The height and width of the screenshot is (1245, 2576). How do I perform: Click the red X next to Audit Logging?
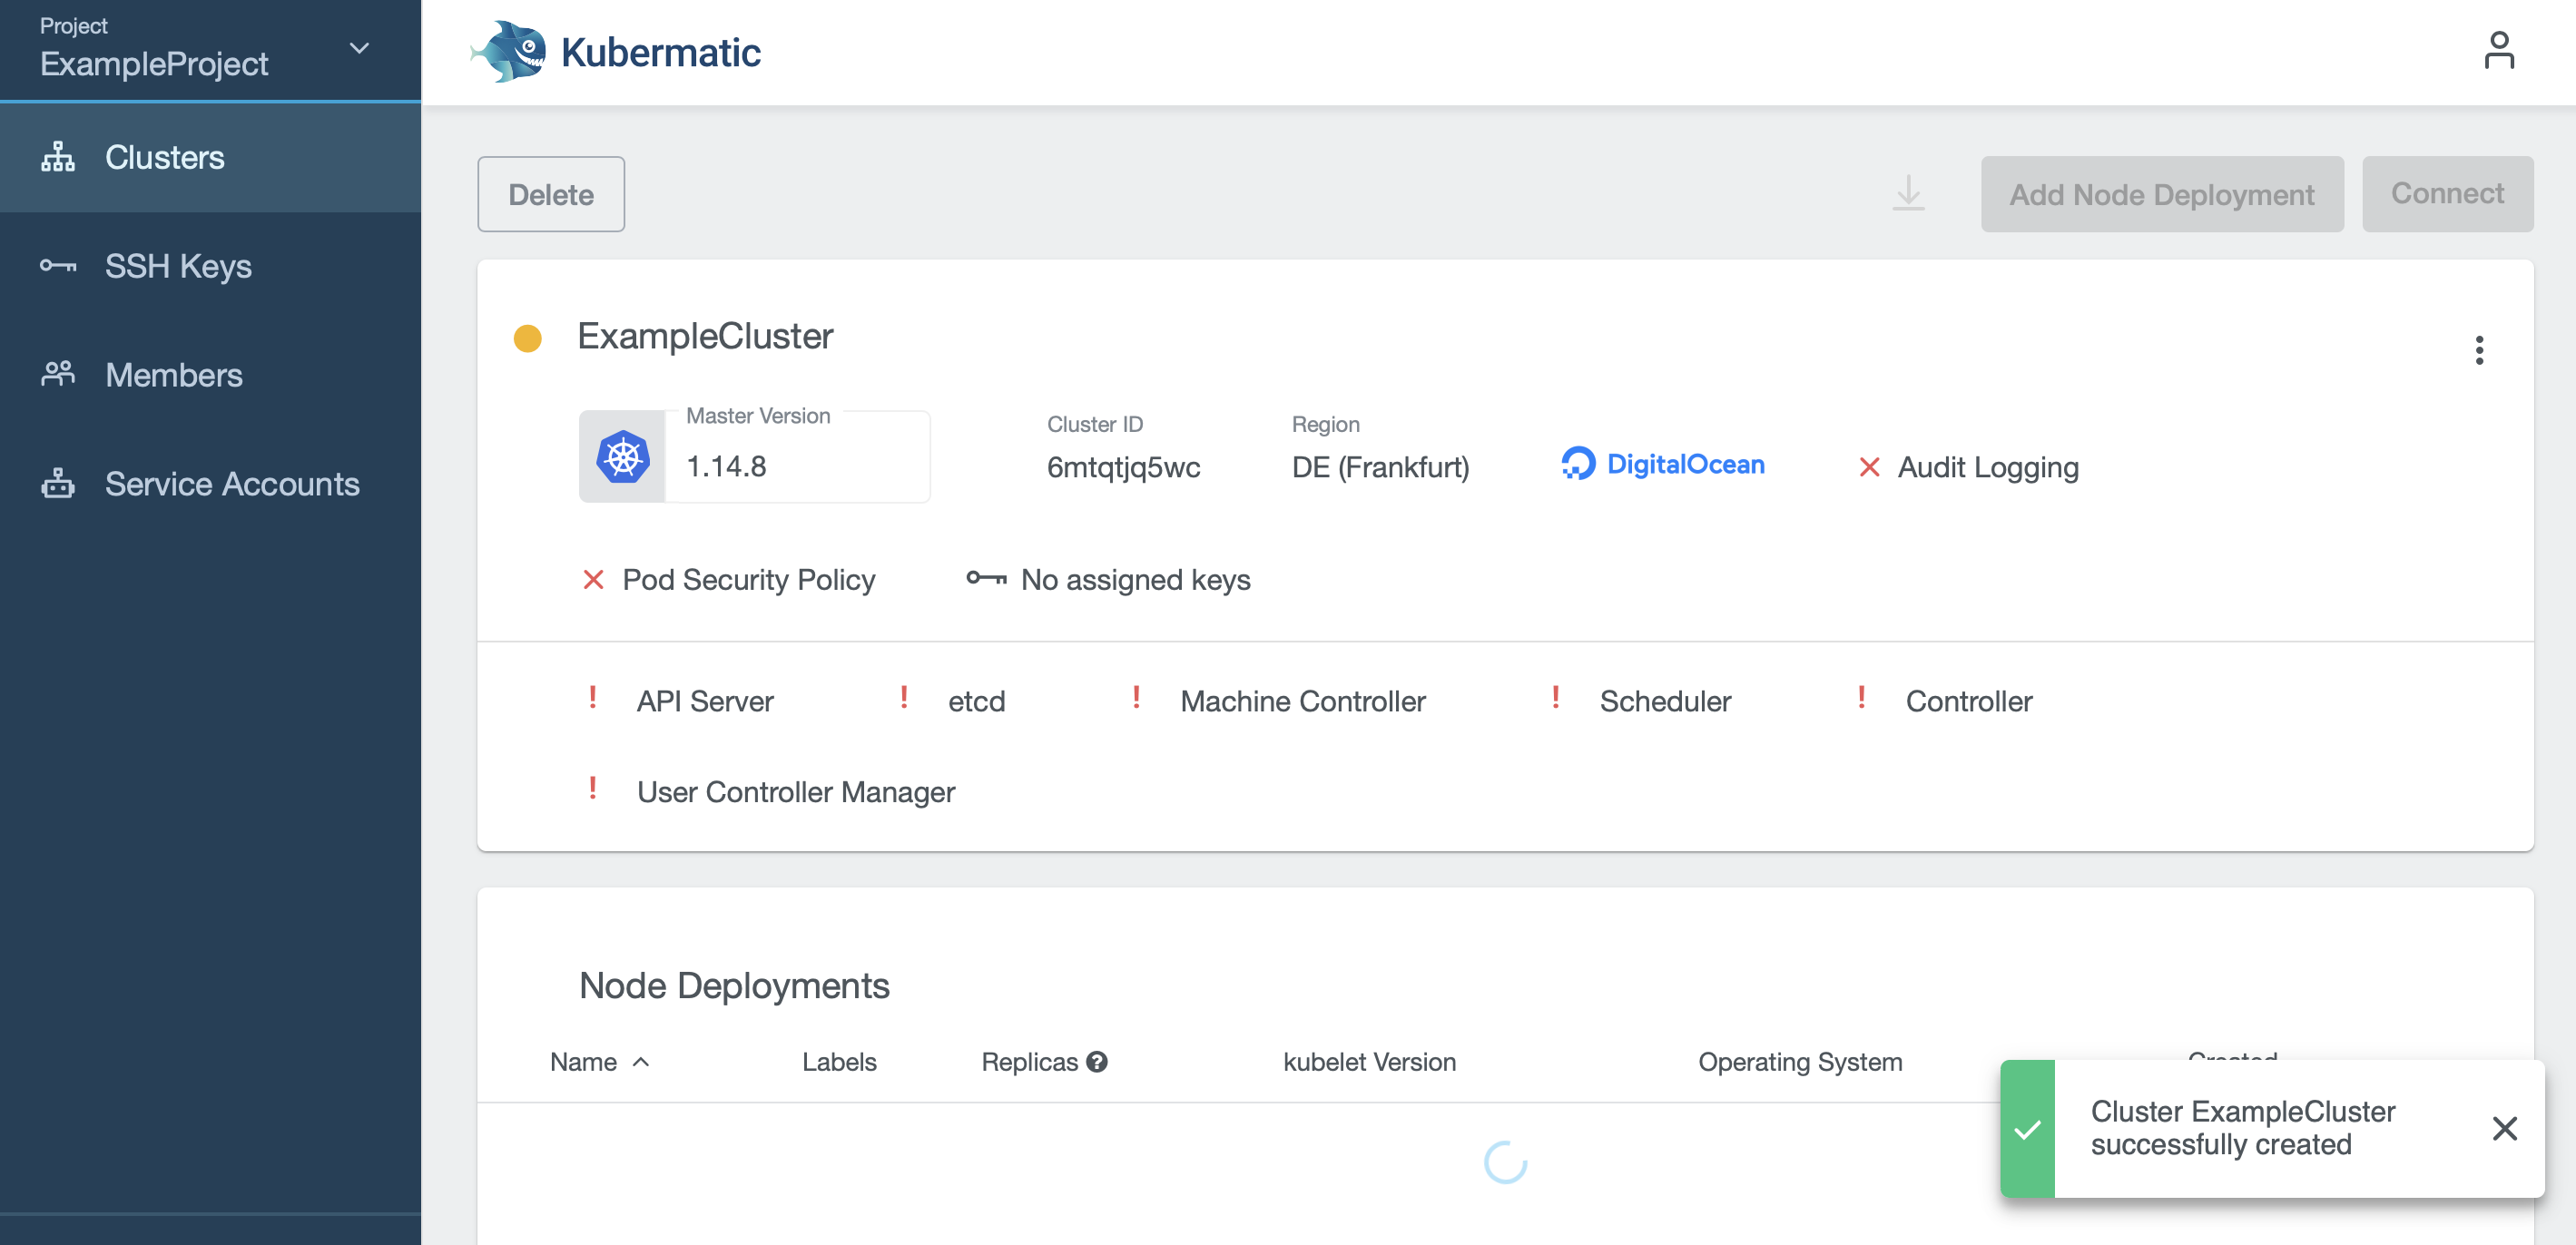1869,467
